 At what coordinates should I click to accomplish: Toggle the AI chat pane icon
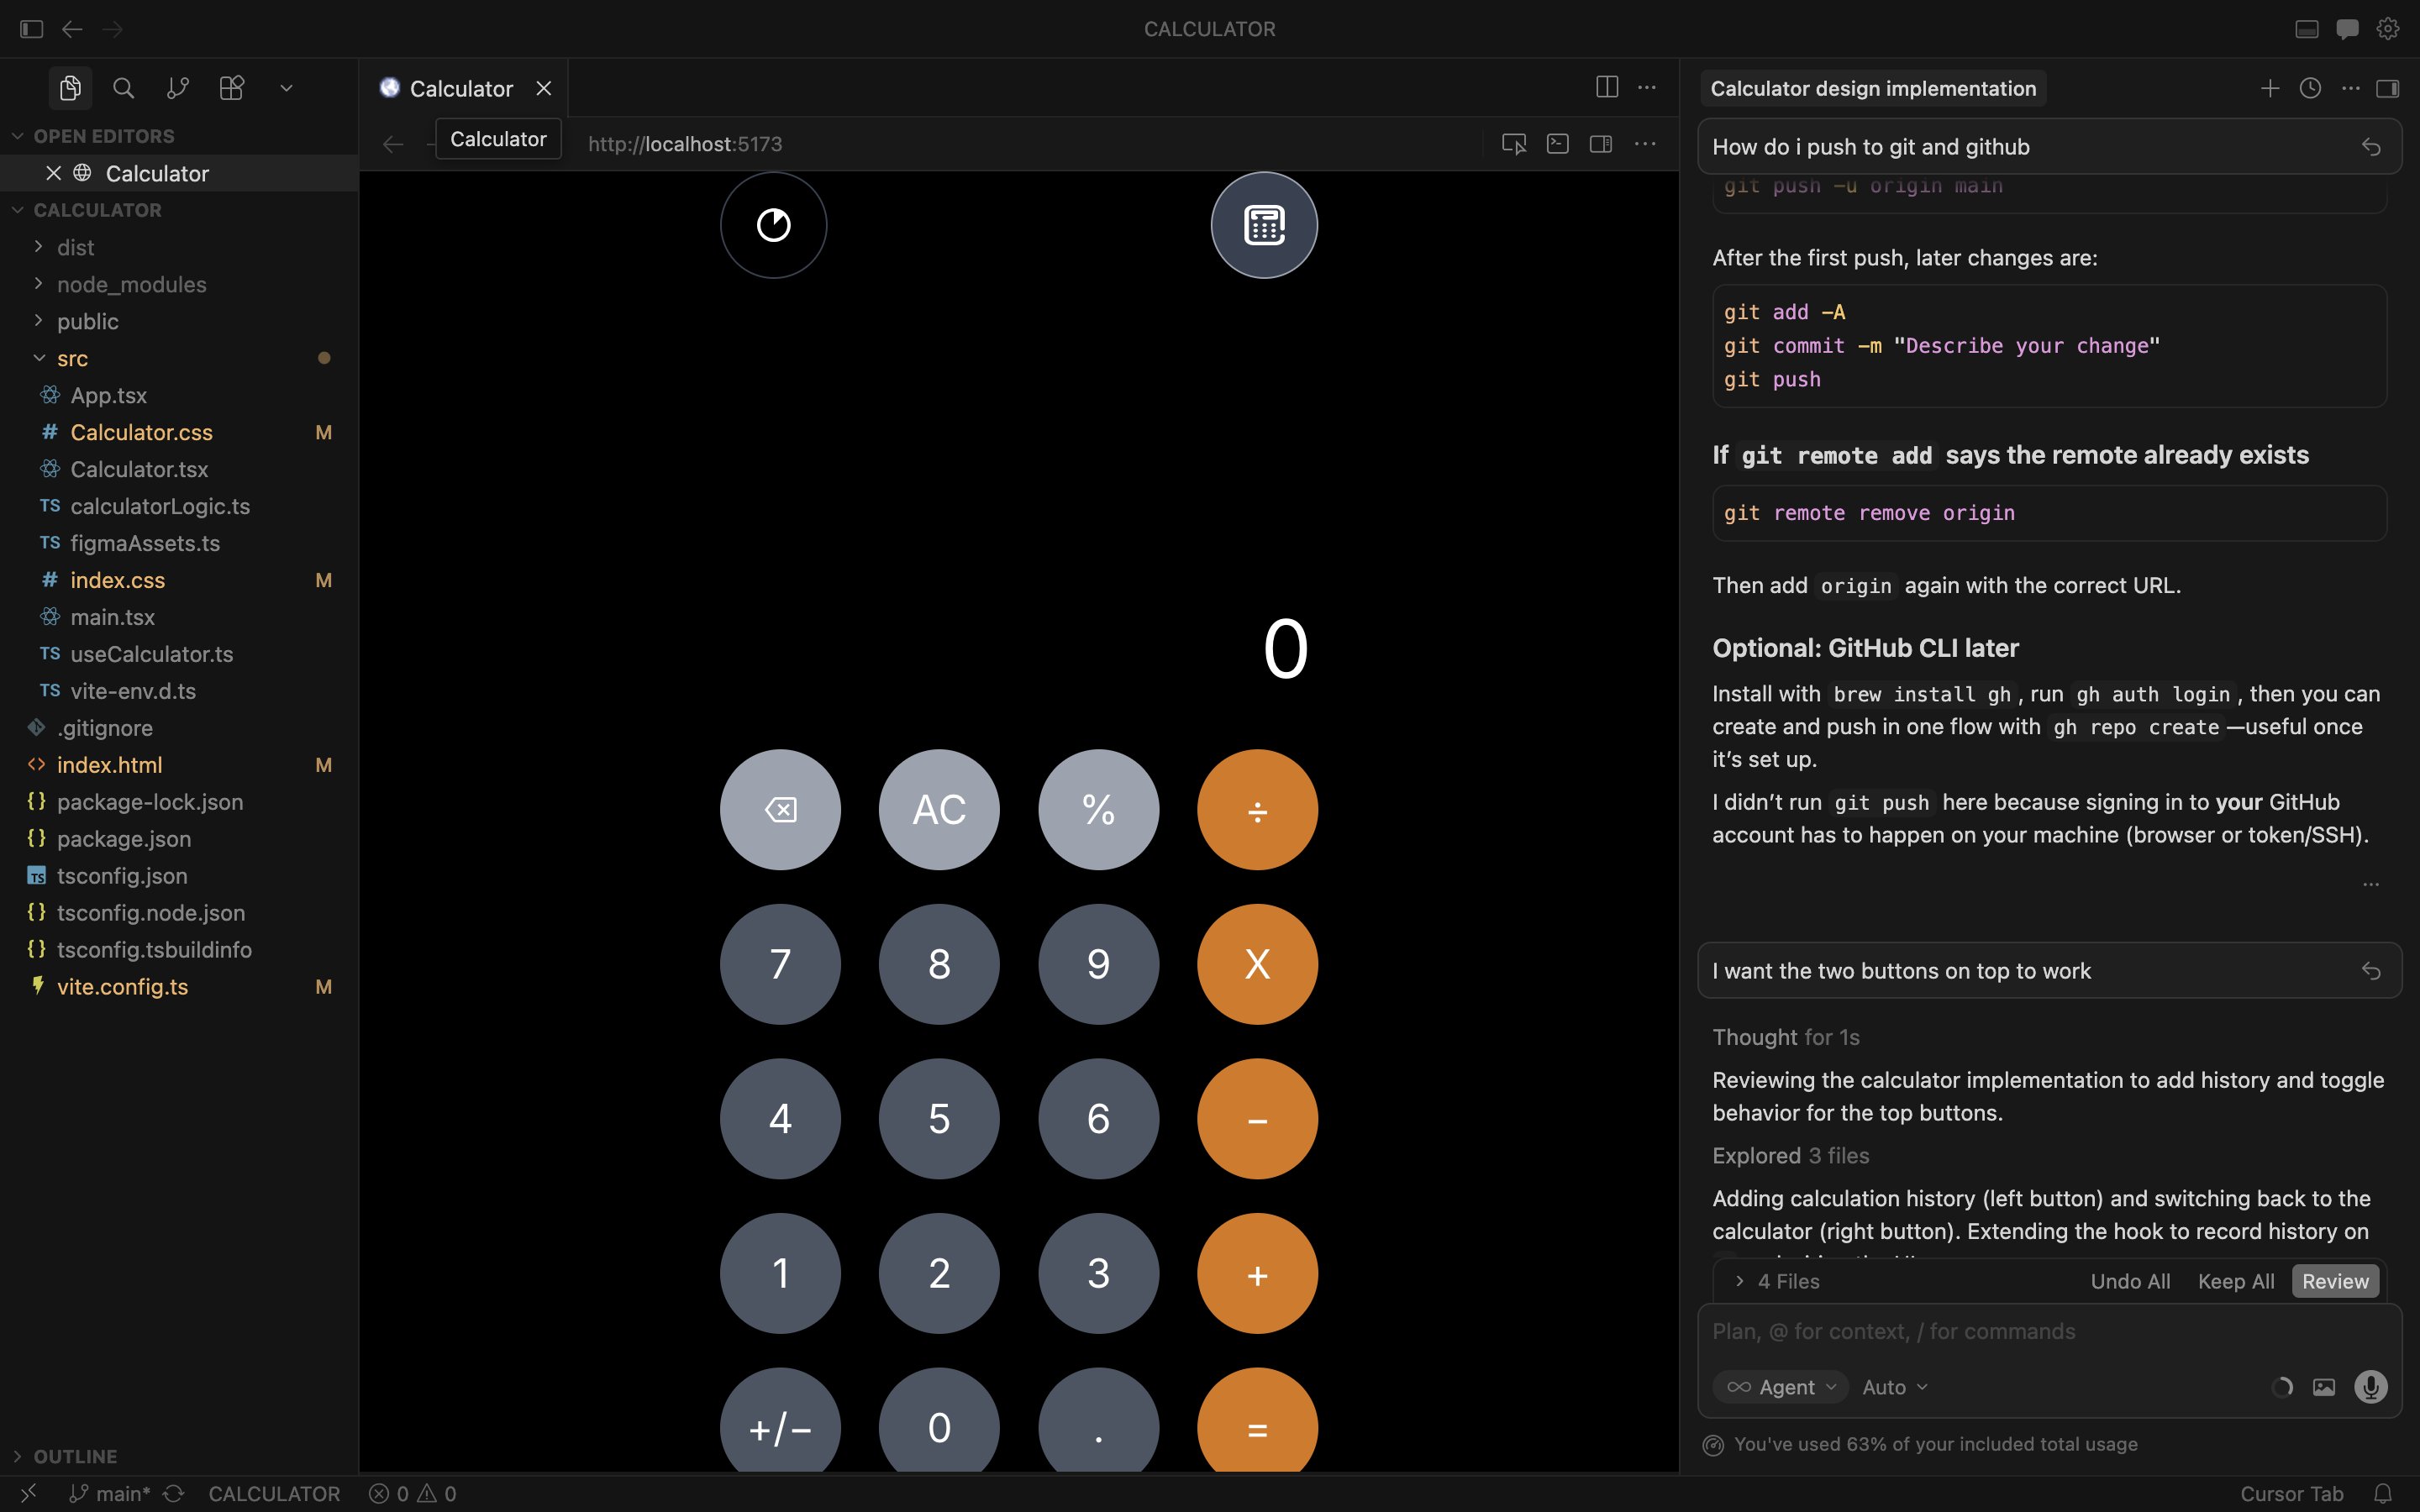[2347, 29]
